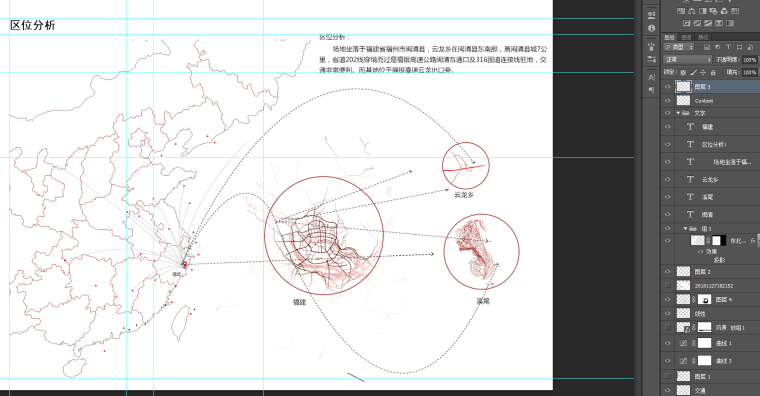This screenshot has width=760, height=396.
Task: Click the lock transparent pixels icon
Action: tap(683, 72)
